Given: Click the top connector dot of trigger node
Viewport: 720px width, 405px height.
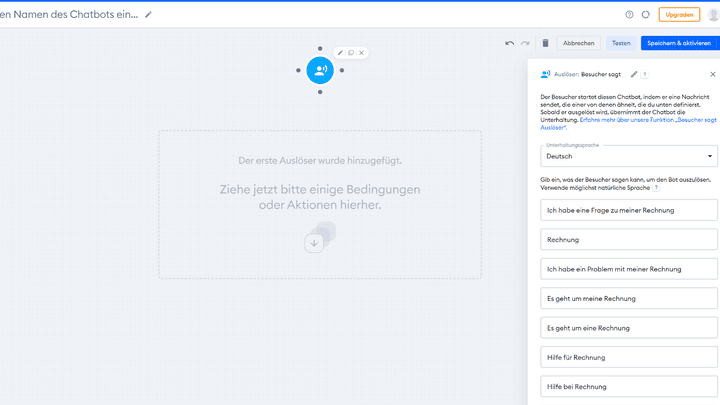Looking at the screenshot, I should 320,49.
